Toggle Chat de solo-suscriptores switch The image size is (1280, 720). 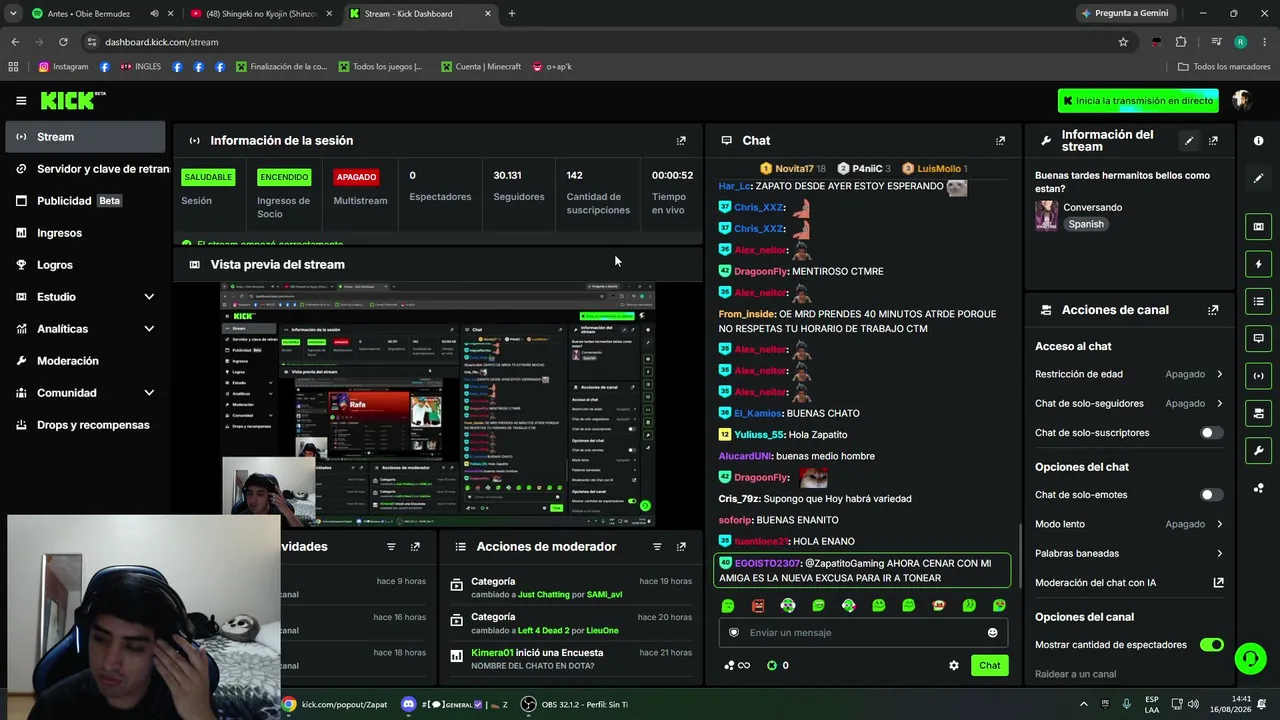[x=1211, y=433]
